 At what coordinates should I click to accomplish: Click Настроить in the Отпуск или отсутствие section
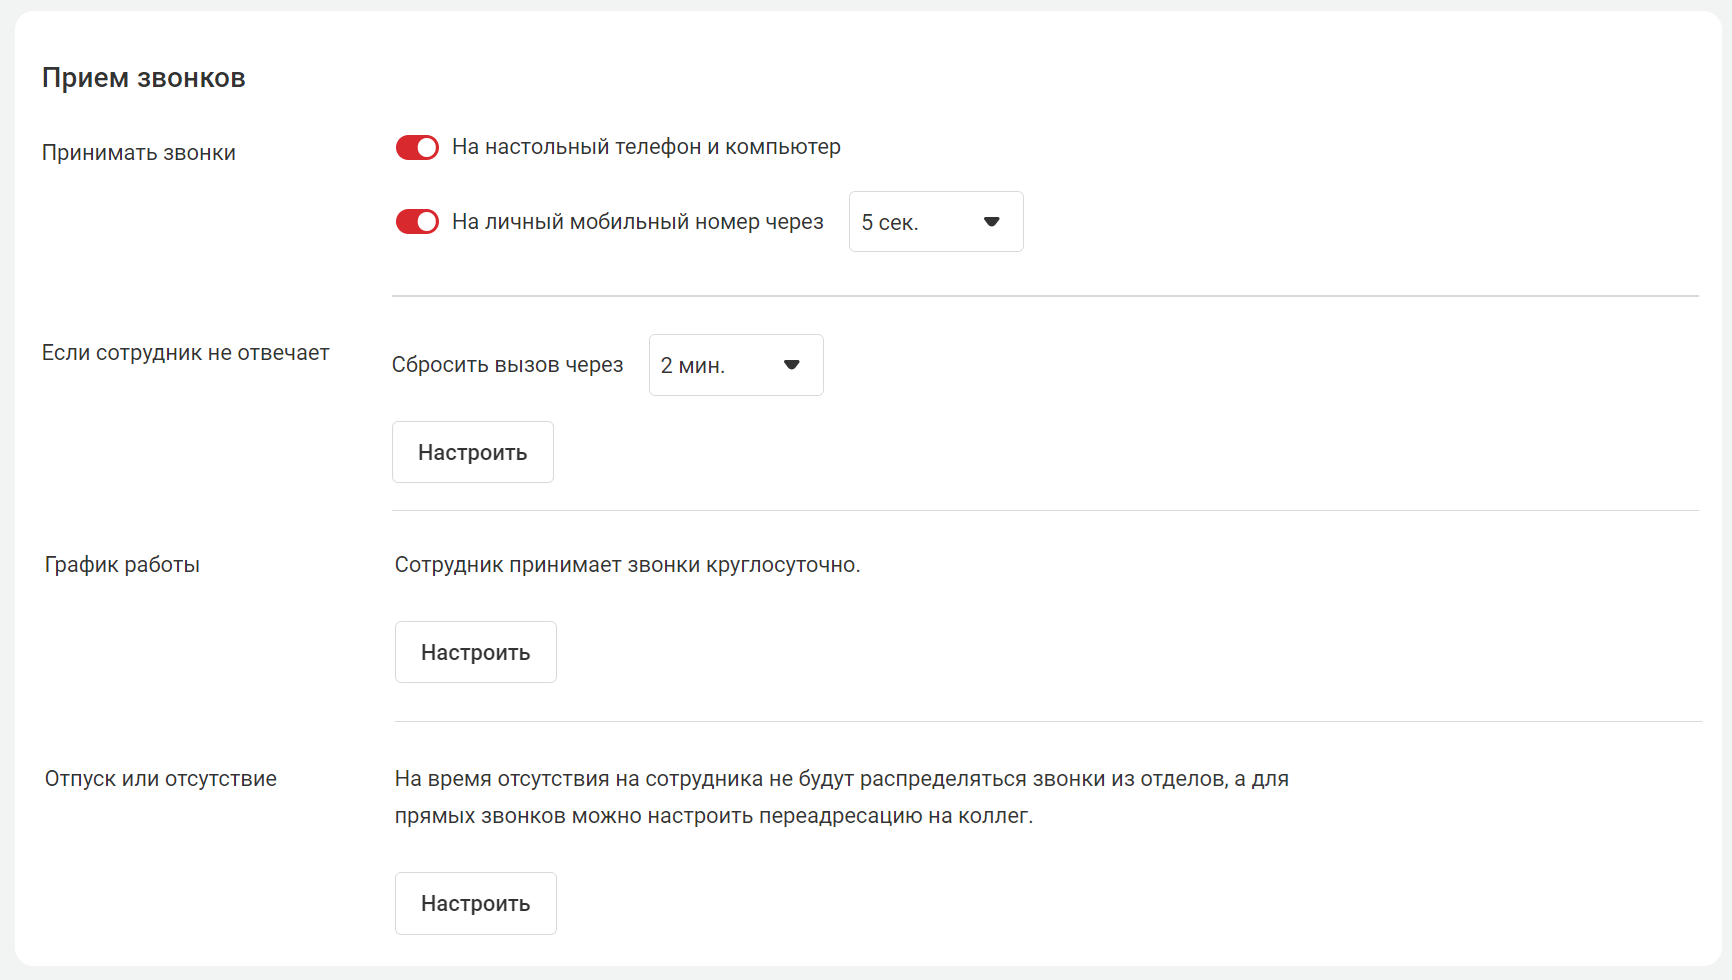[475, 903]
